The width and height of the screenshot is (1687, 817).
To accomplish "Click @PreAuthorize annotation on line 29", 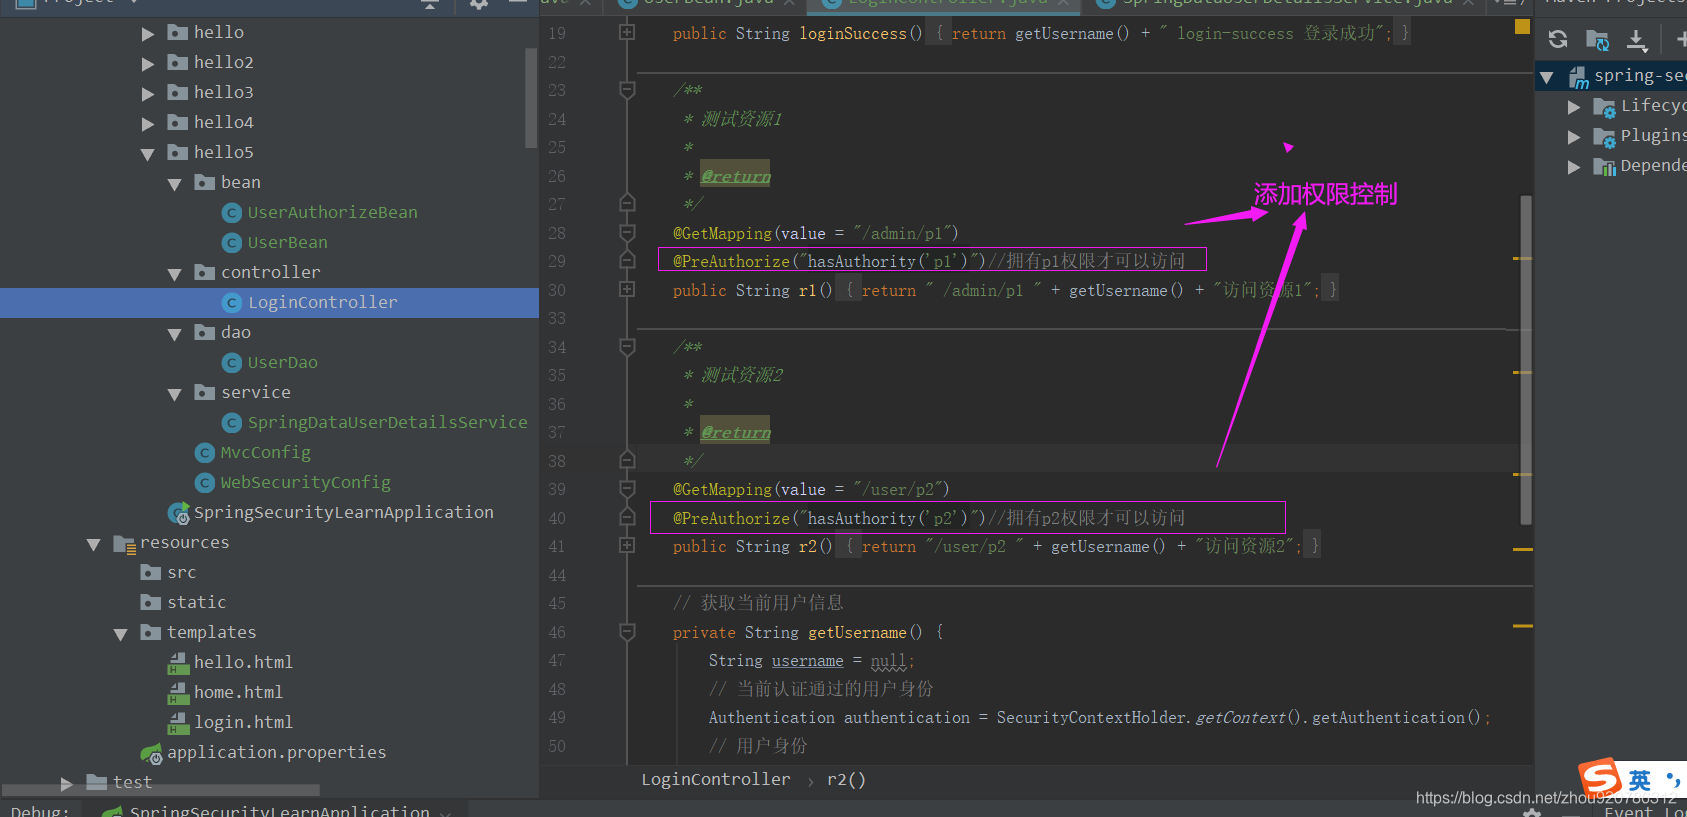I will (731, 261).
